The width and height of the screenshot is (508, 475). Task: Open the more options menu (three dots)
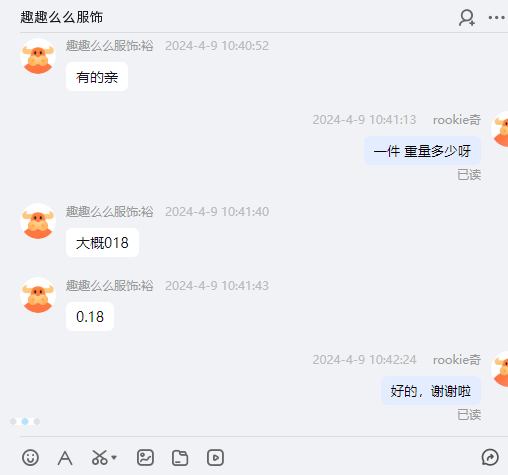click(496, 18)
